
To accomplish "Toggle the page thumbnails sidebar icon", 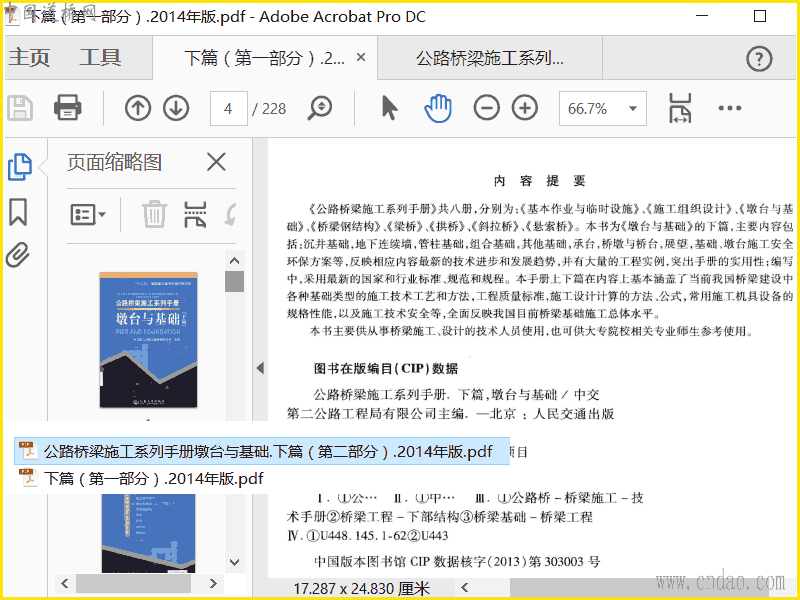I will (x=20, y=167).
